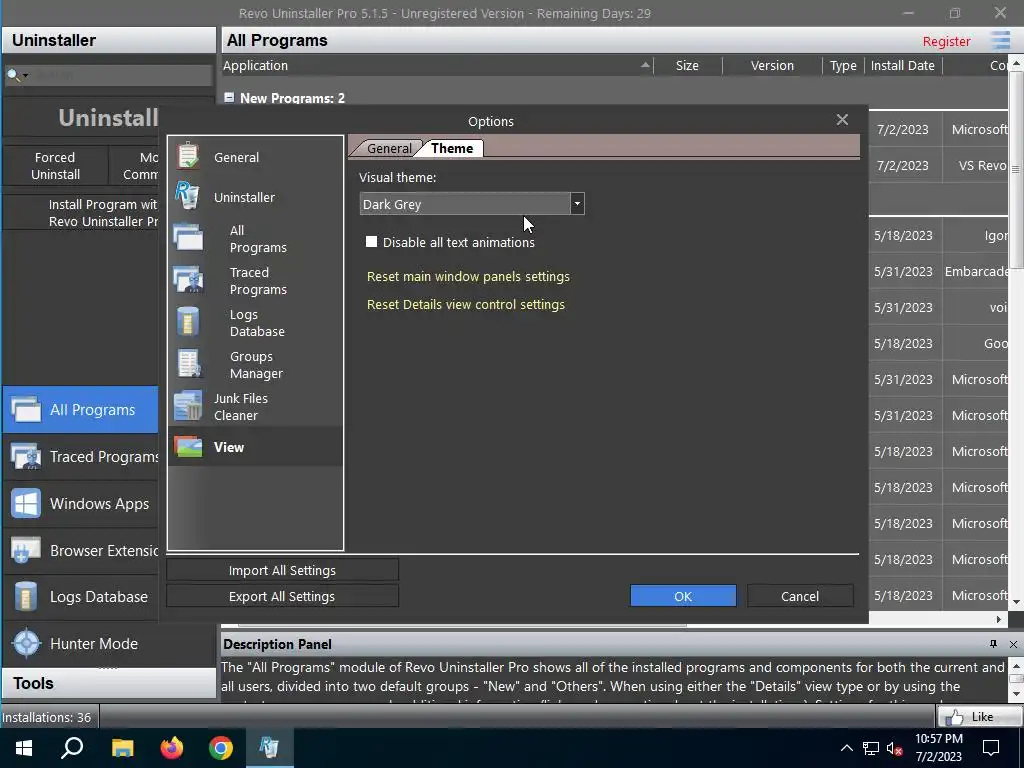Sort by Install Date column header

903,65
